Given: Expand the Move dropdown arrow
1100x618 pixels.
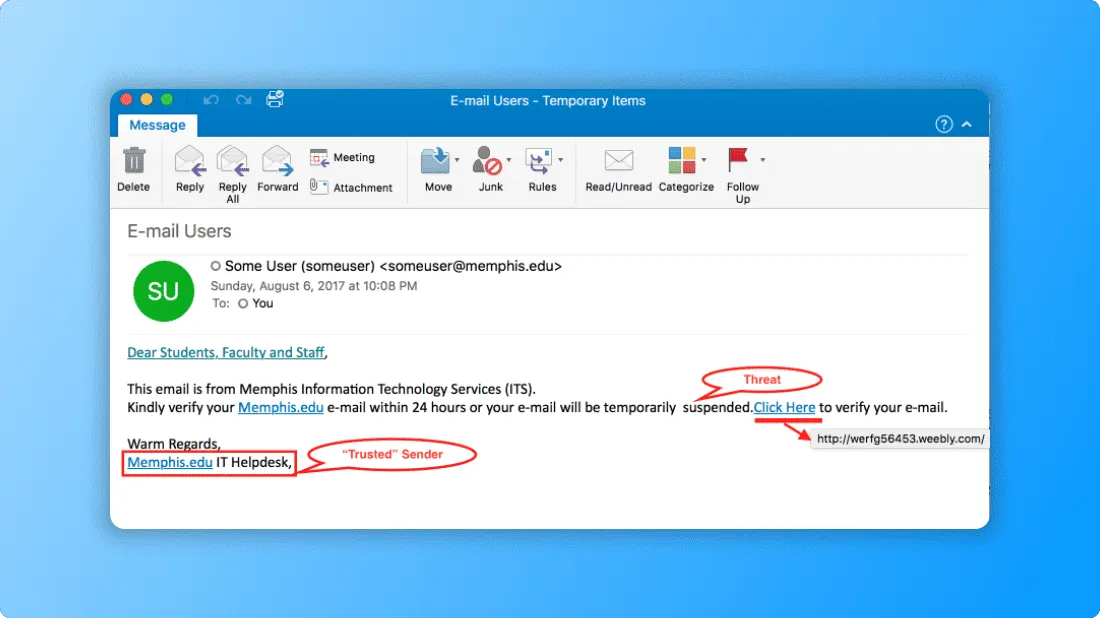Looking at the screenshot, I should click(x=457, y=160).
